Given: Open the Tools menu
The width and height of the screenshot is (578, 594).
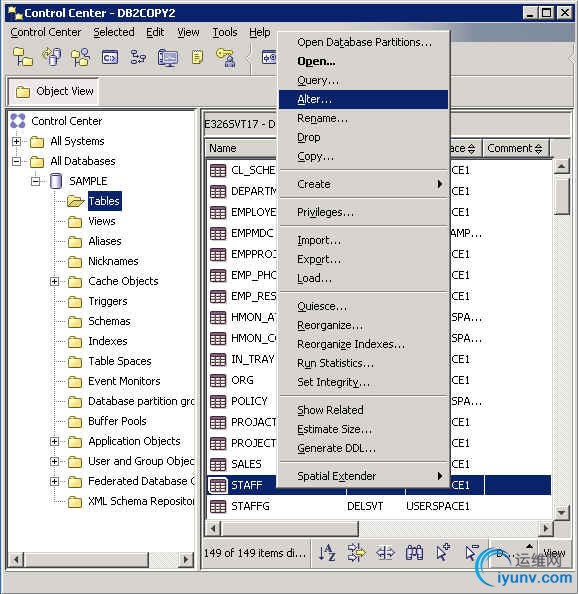Looking at the screenshot, I should (x=225, y=33).
